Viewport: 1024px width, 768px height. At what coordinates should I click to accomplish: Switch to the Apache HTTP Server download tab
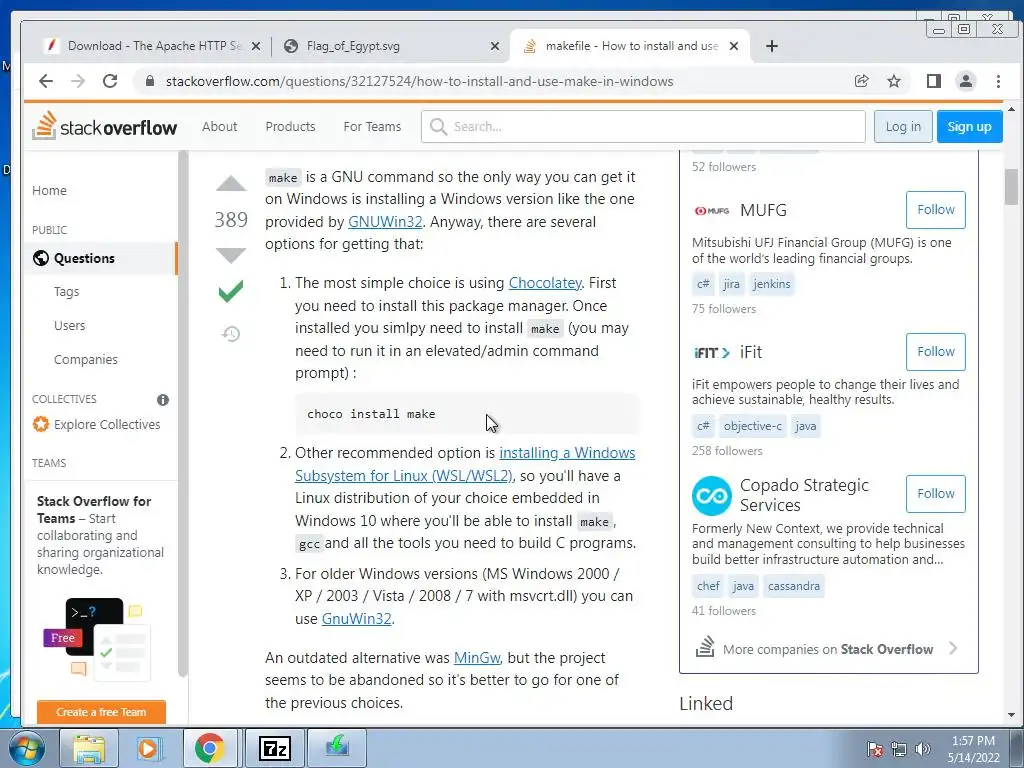pos(153,46)
